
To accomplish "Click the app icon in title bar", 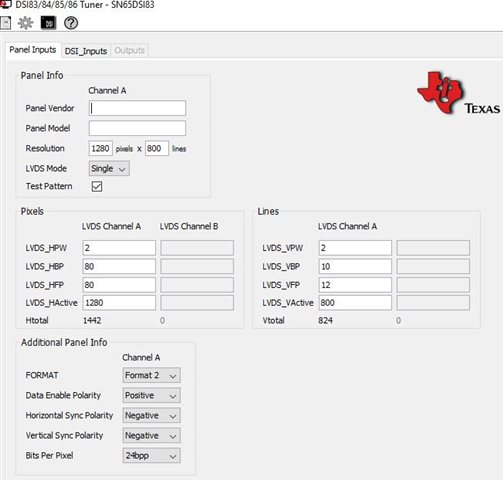I will (x=5, y=4).
